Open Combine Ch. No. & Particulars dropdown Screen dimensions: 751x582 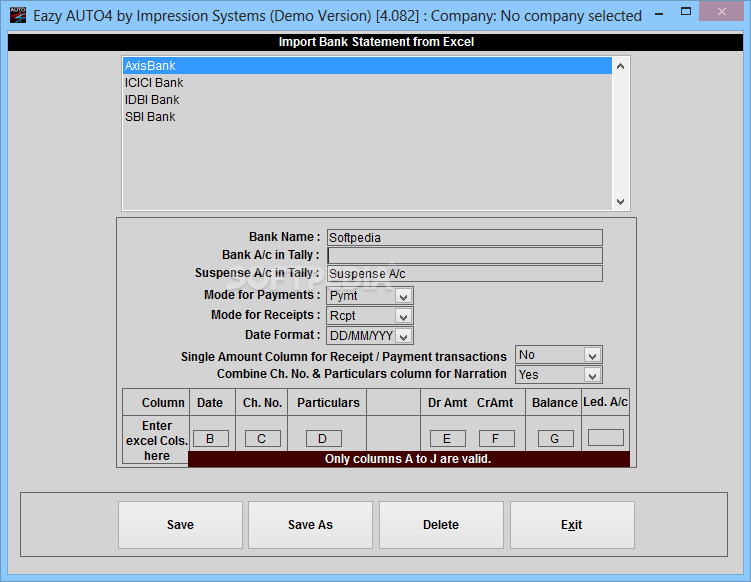click(592, 376)
